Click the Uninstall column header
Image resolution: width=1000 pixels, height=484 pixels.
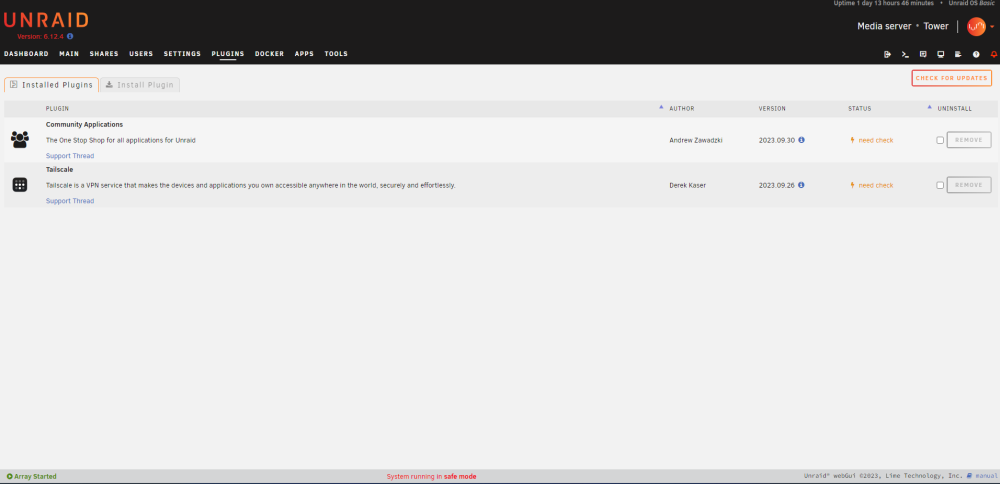point(955,108)
